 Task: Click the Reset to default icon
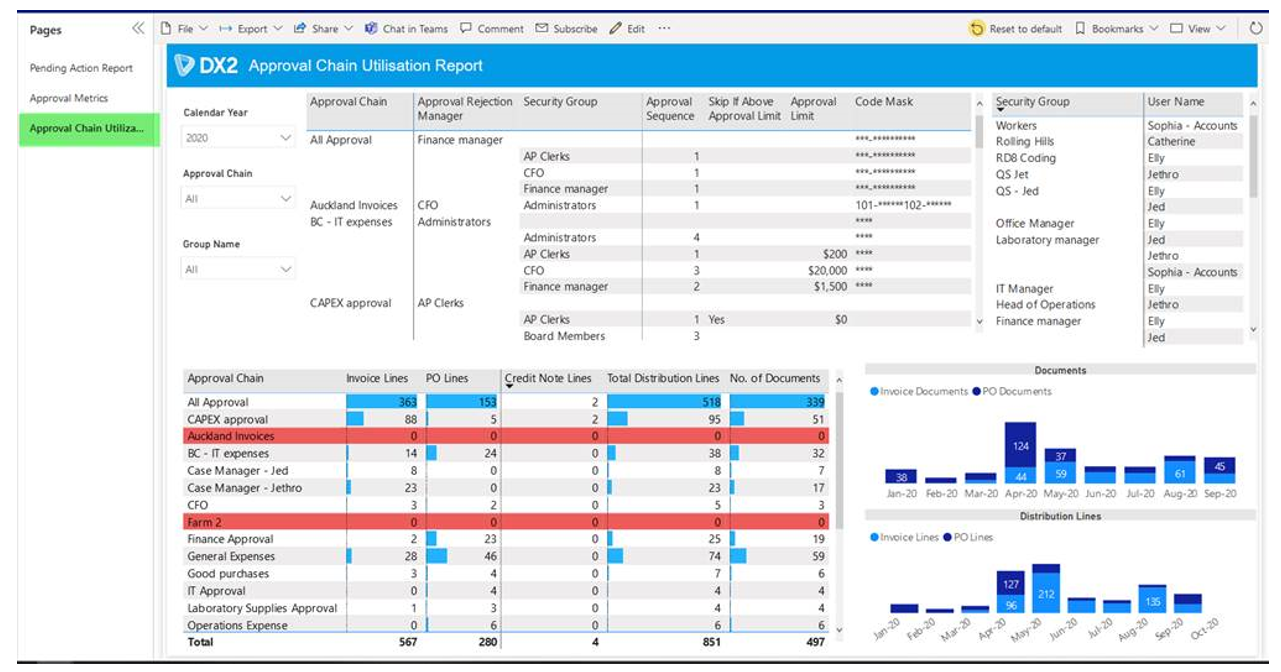click(x=977, y=29)
